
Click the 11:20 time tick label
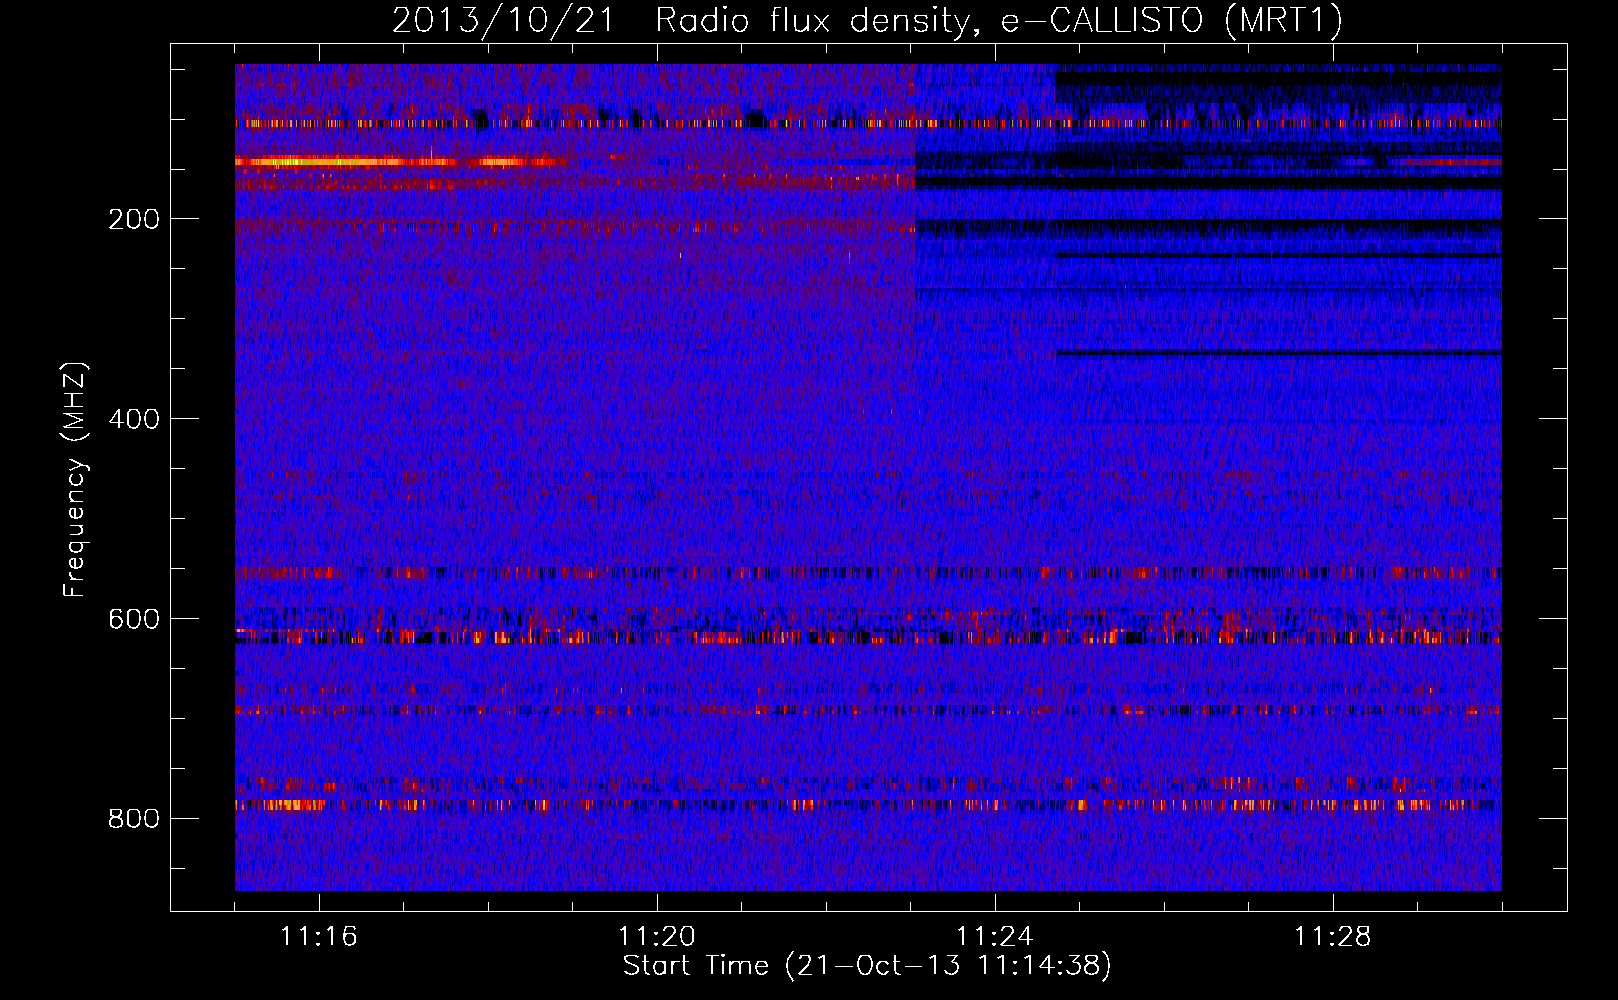click(x=657, y=937)
